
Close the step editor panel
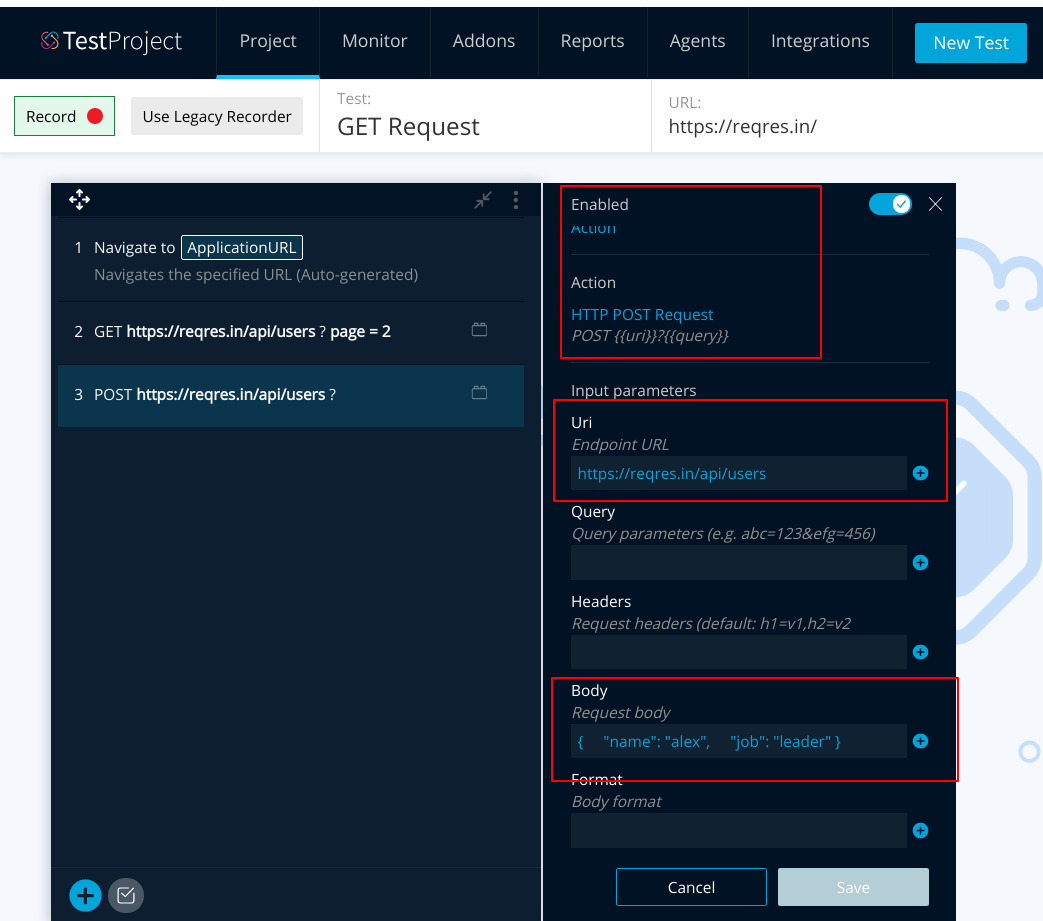coord(935,204)
